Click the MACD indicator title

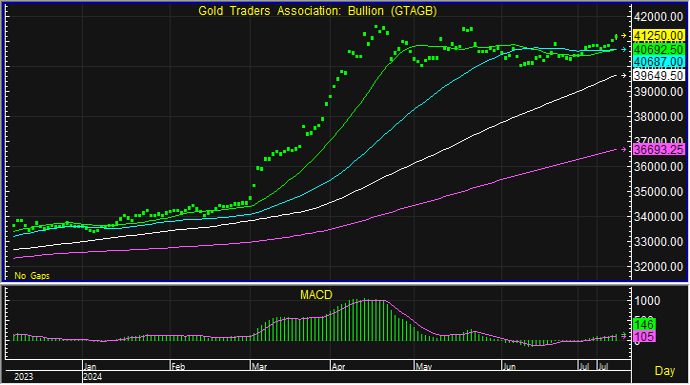click(316, 295)
